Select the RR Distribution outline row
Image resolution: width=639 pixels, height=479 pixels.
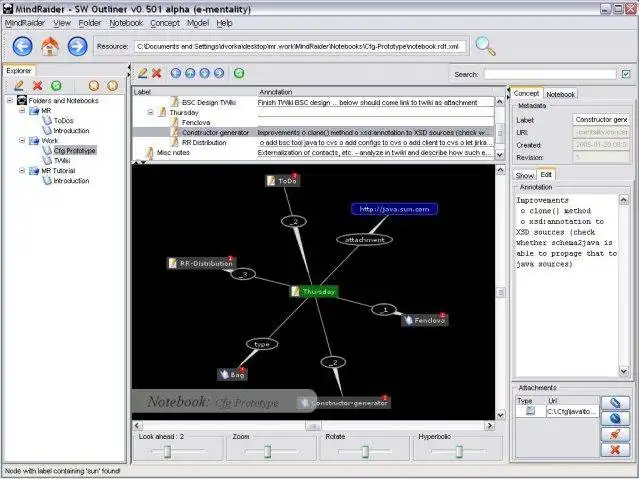coord(313,143)
